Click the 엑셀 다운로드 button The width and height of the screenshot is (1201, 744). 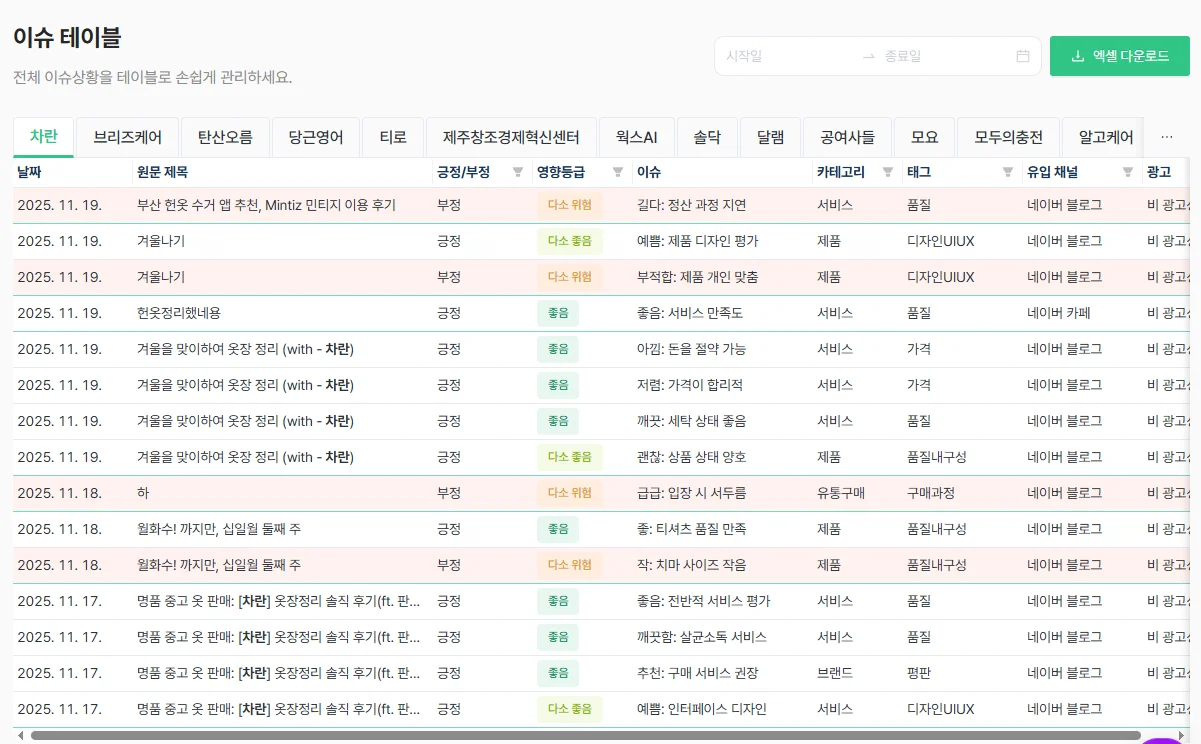[x=1119, y=56]
